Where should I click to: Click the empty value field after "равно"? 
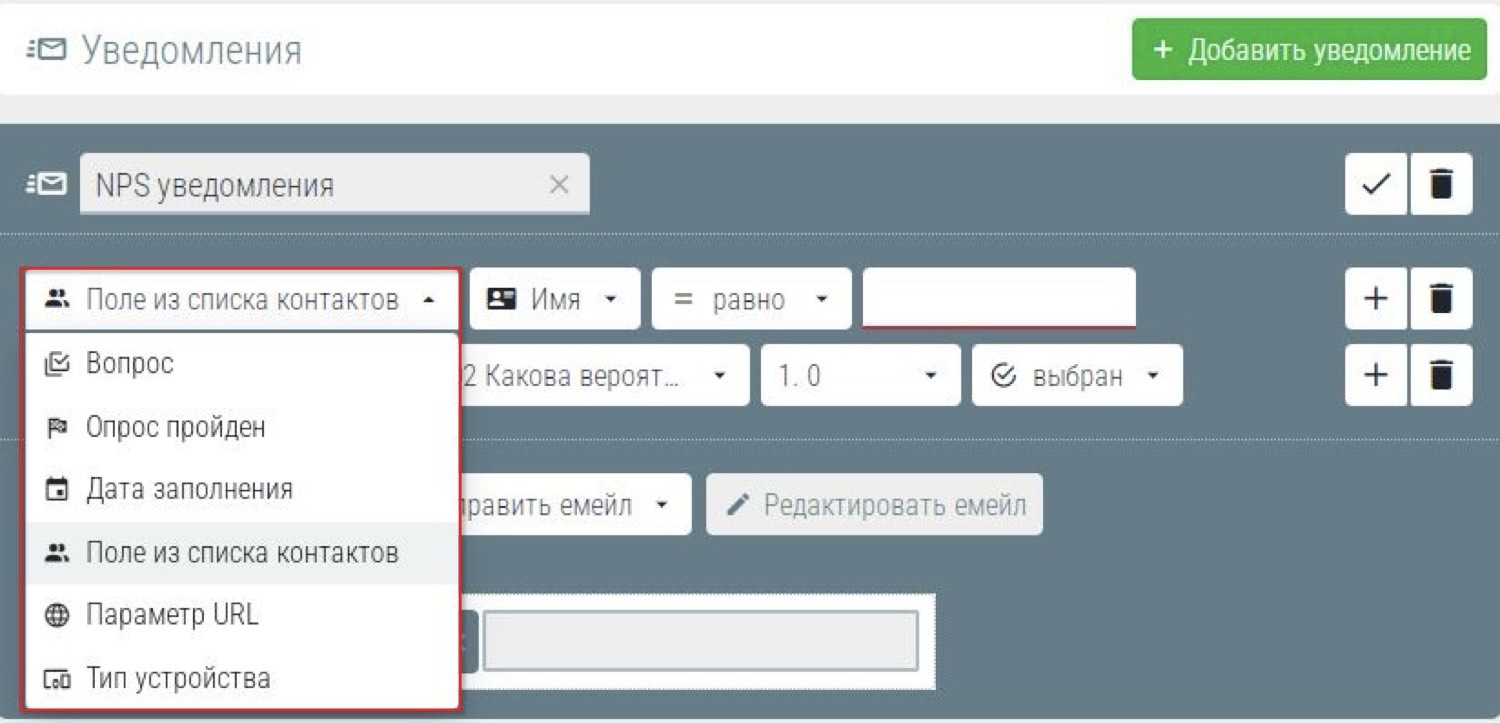[998, 297]
